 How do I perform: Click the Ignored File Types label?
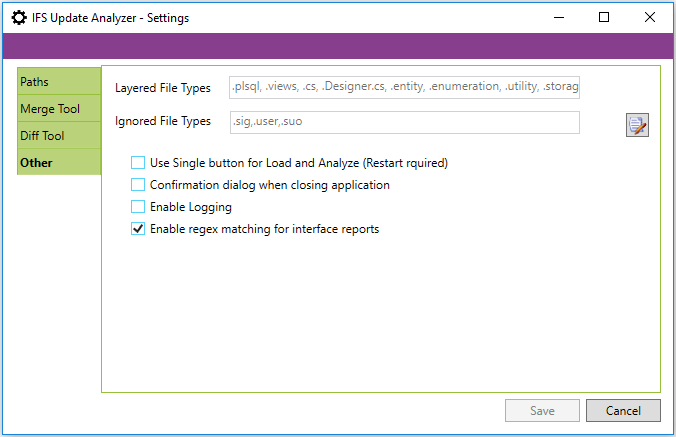click(163, 121)
